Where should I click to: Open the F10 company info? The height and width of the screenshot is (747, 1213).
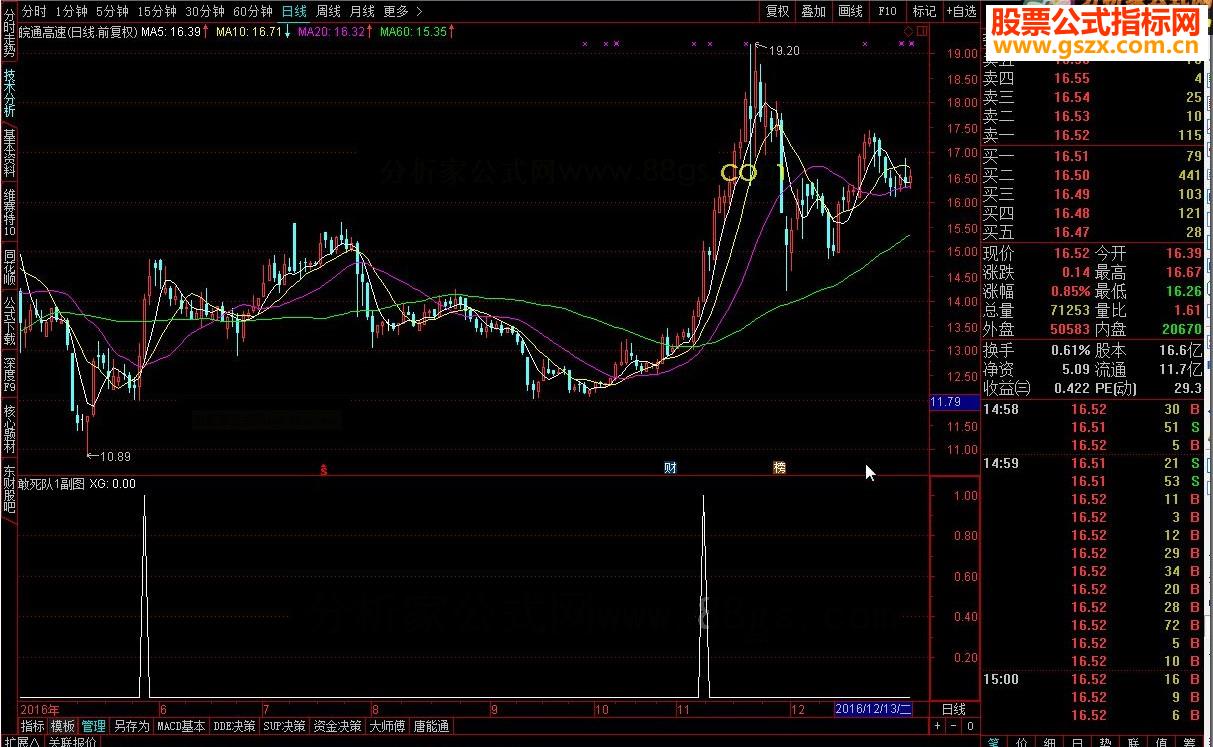[x=887, y=11]
